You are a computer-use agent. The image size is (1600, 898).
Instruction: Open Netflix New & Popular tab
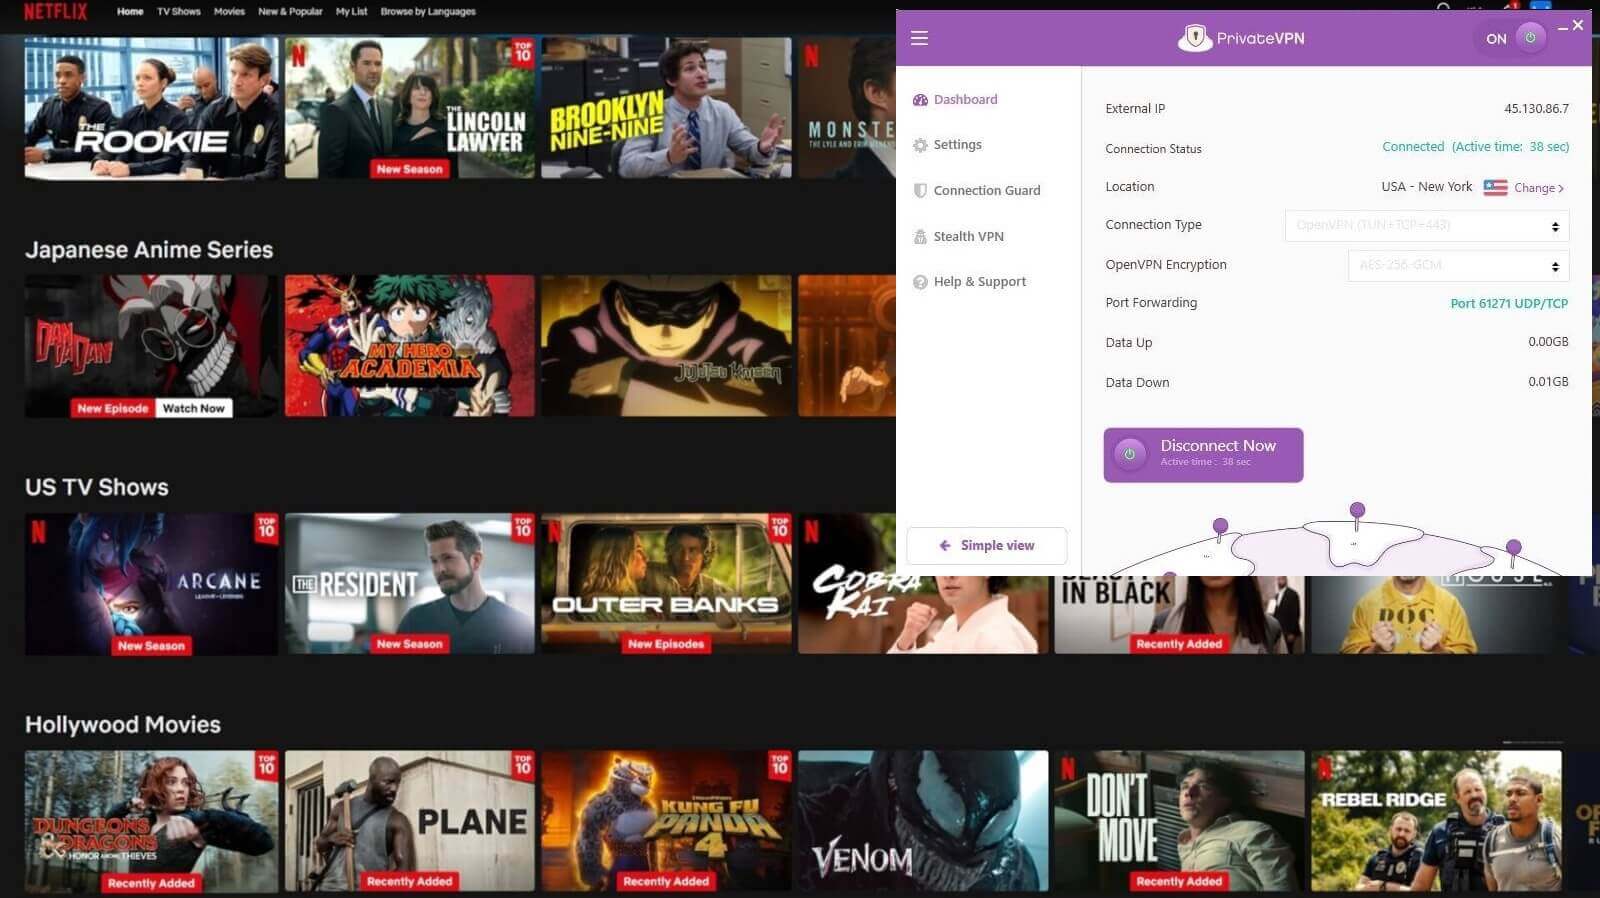coord(290,12)
